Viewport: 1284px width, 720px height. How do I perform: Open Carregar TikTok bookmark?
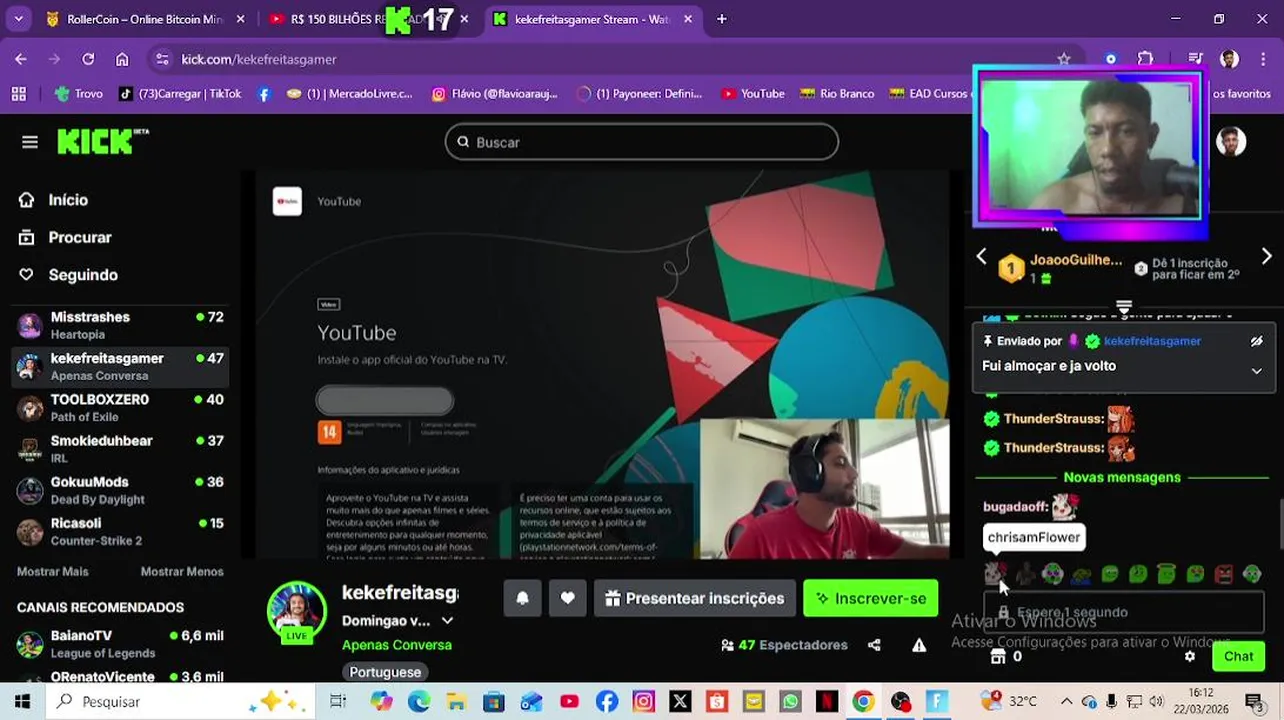[180, 94]
